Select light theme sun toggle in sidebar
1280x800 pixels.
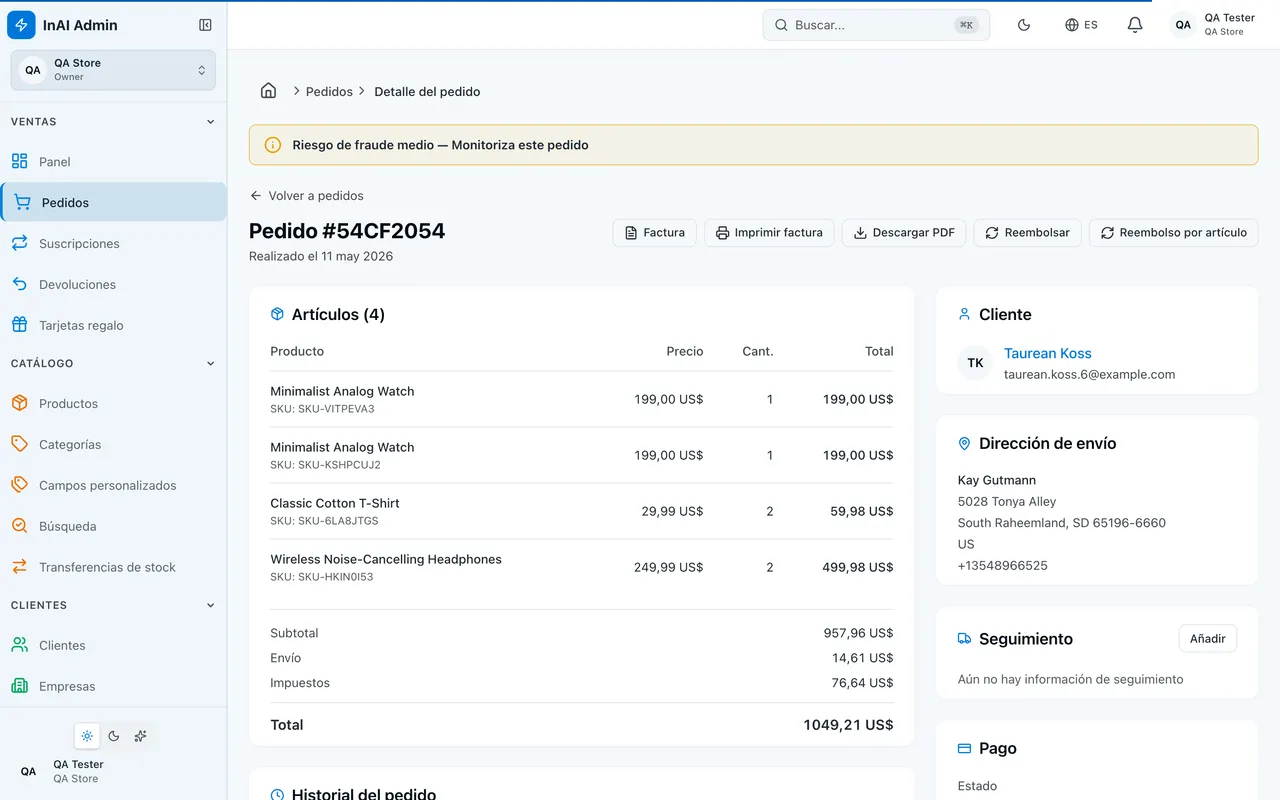(87, 736)
